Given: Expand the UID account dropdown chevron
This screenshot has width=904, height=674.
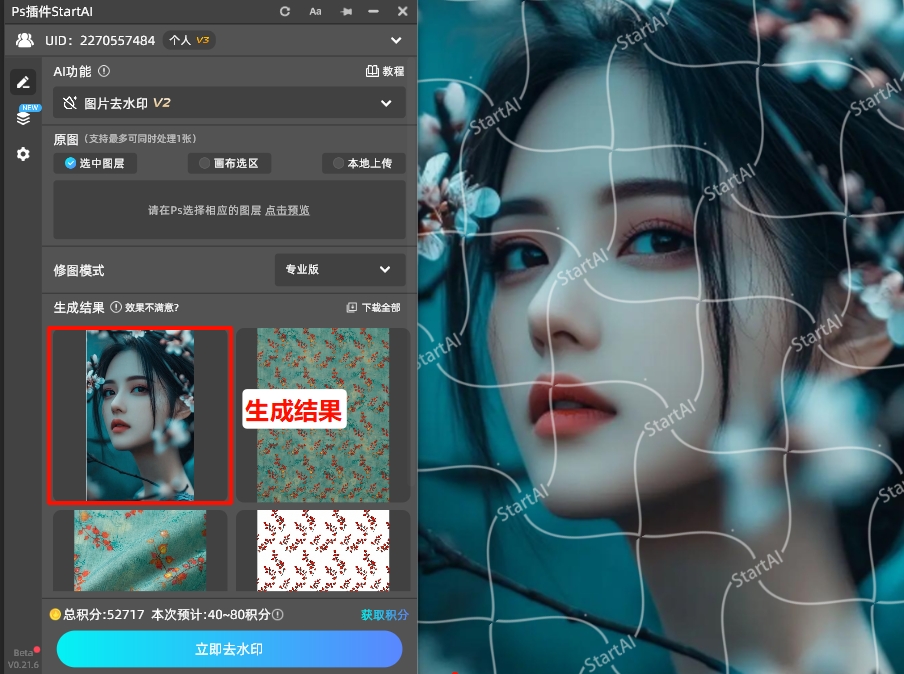Looking at the screenshot, I should pos(396,41).
